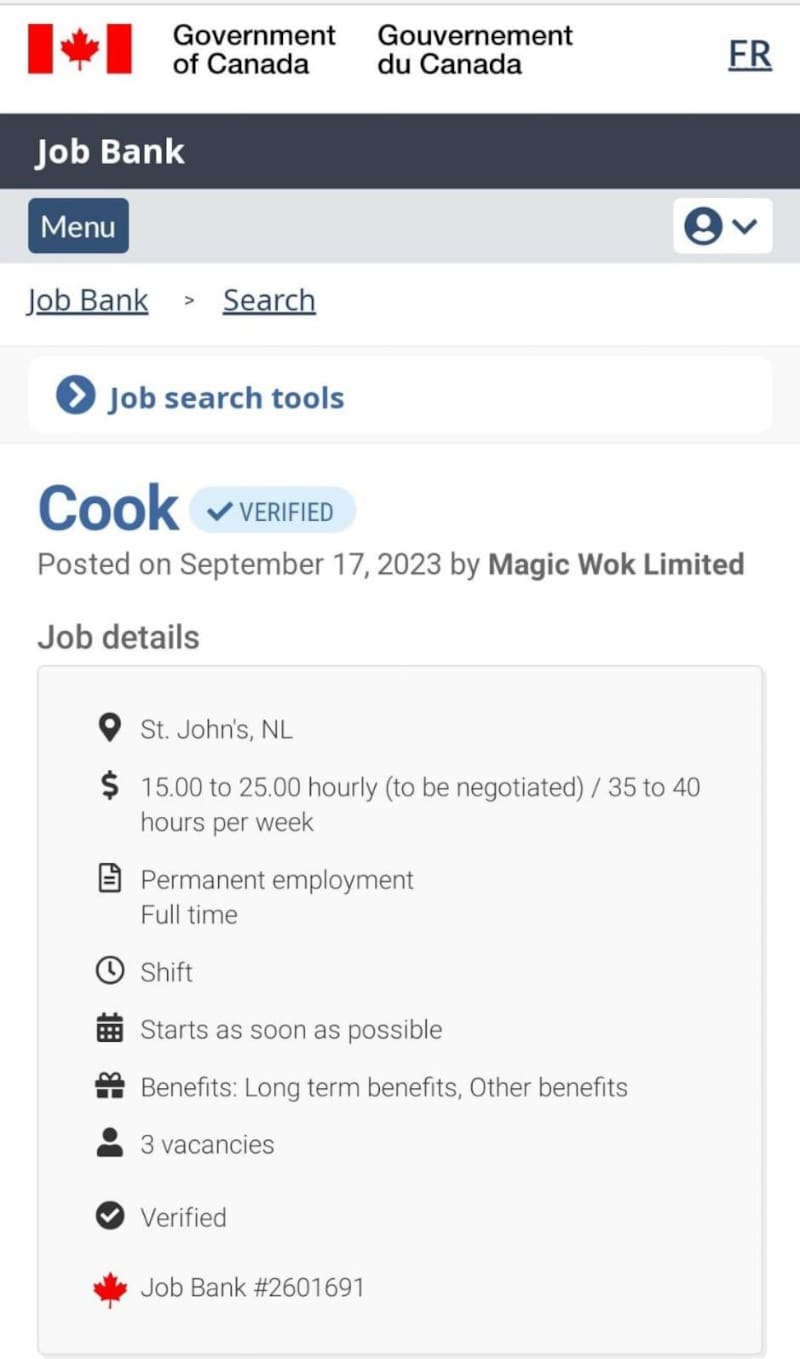
Task: Expand the Job search tools section
Action: click(201, 397)
